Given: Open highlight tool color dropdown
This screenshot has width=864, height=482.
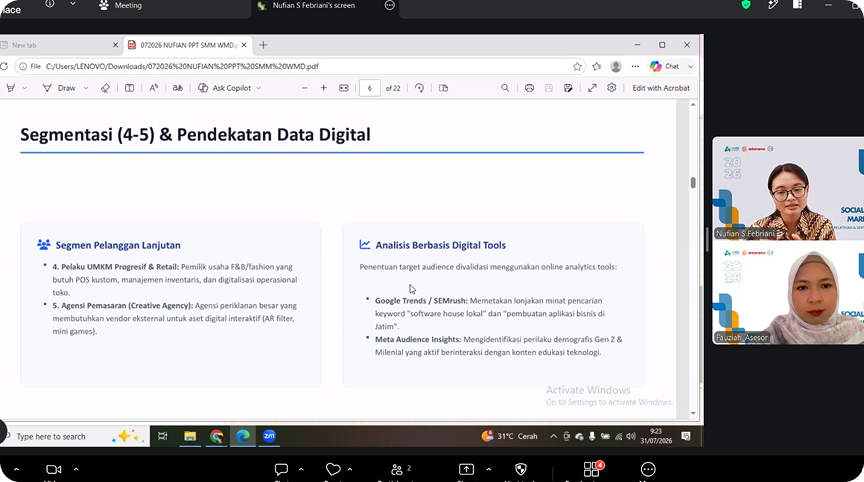Looking at the screenshot, I should [x=25, y=88].
